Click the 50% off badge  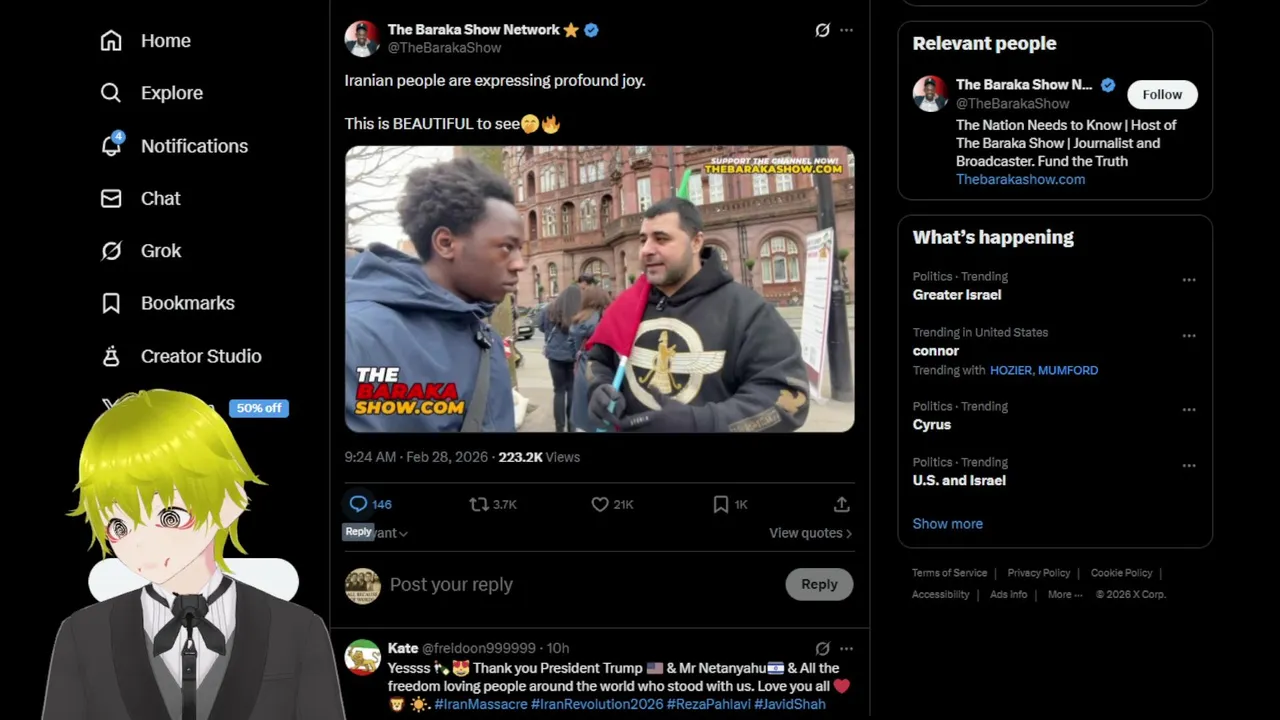(x=259, y=408)
